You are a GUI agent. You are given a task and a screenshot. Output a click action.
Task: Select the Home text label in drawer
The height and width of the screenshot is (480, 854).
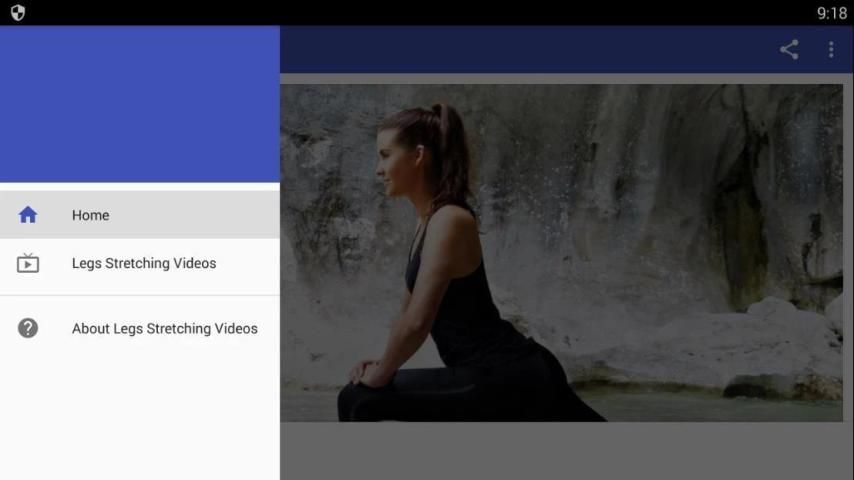coord(90,215)
